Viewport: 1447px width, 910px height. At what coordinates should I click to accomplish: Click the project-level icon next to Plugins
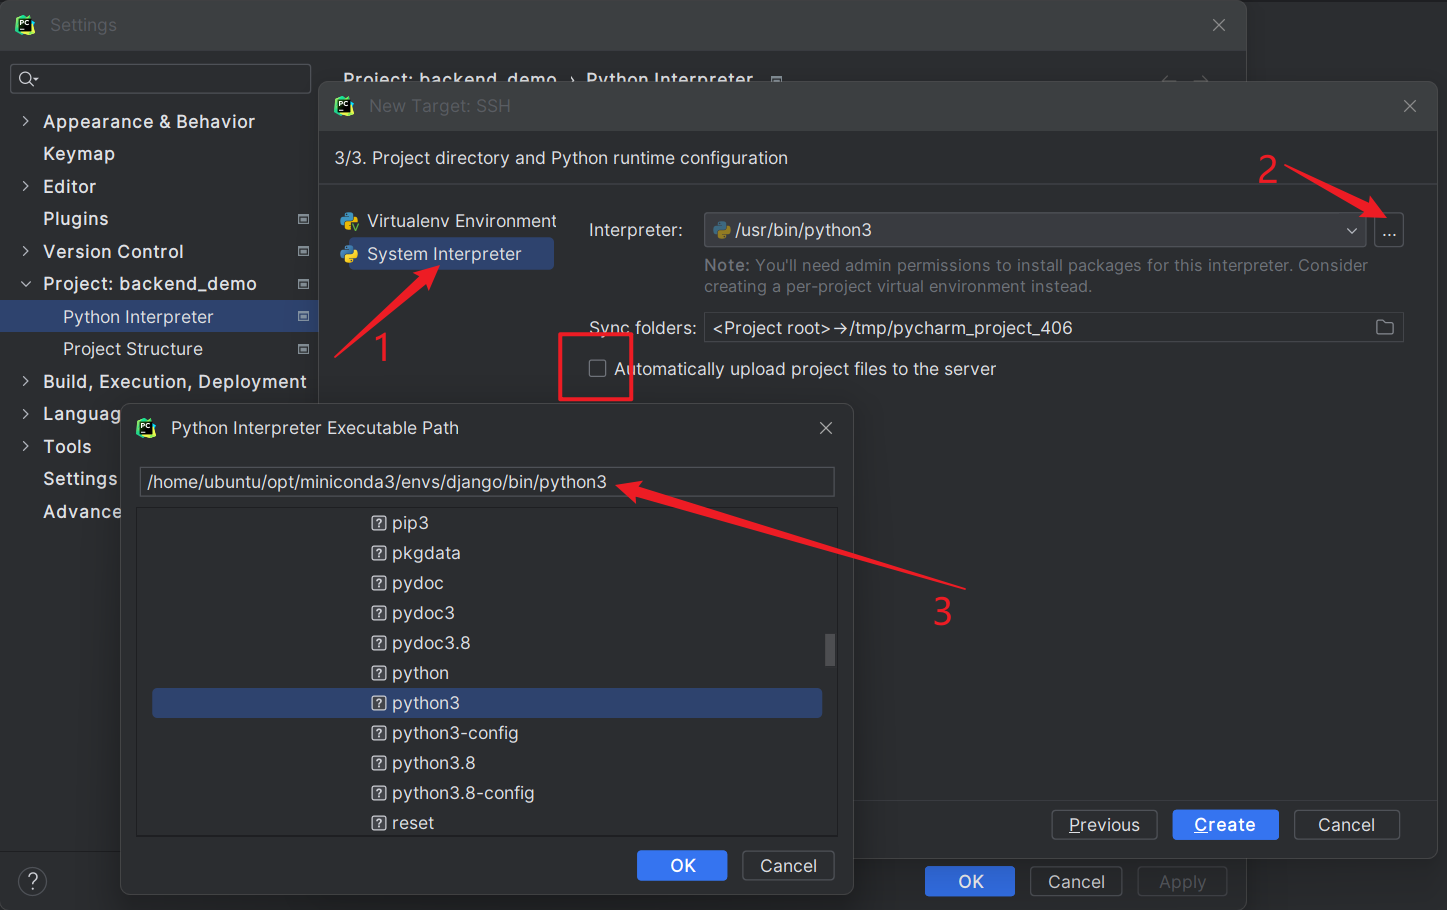tap(303, 219)
